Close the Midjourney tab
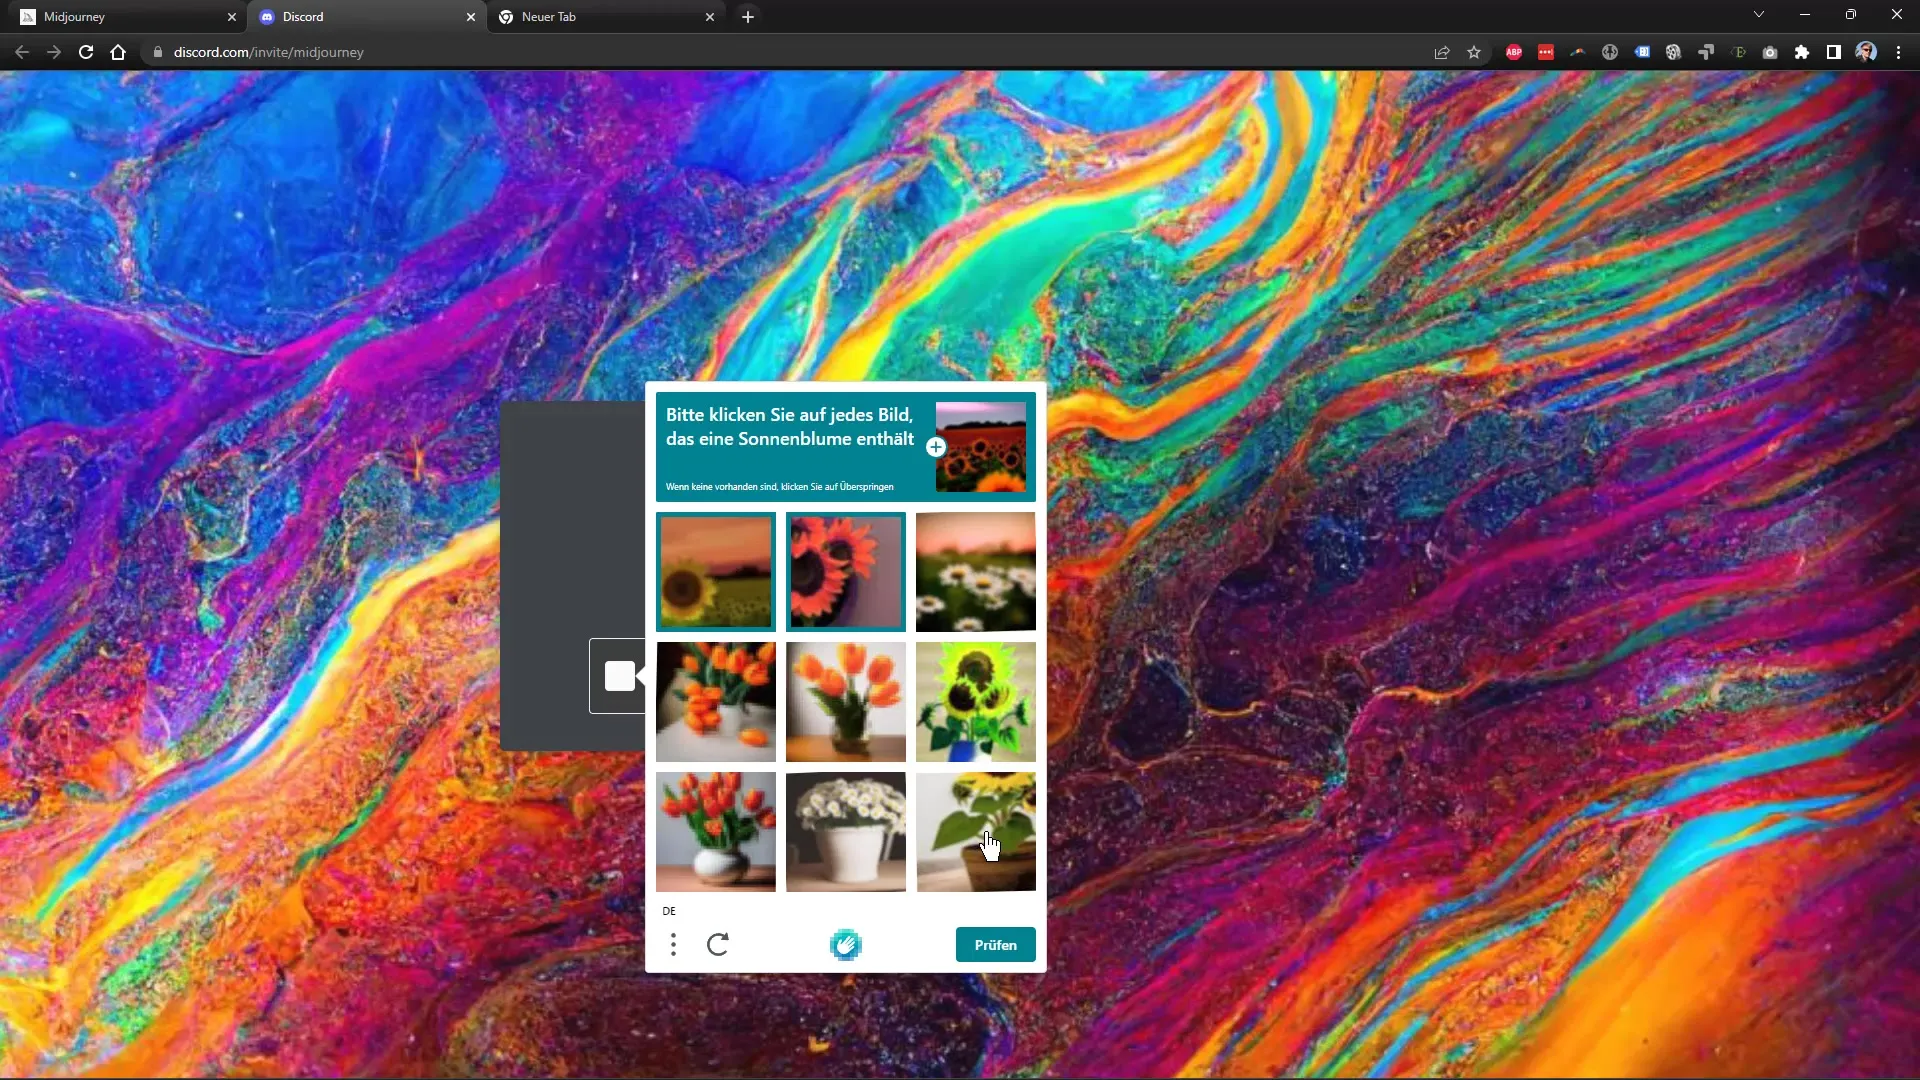The width and height of the screenshot is (1920, 1080). click(232, 17)
